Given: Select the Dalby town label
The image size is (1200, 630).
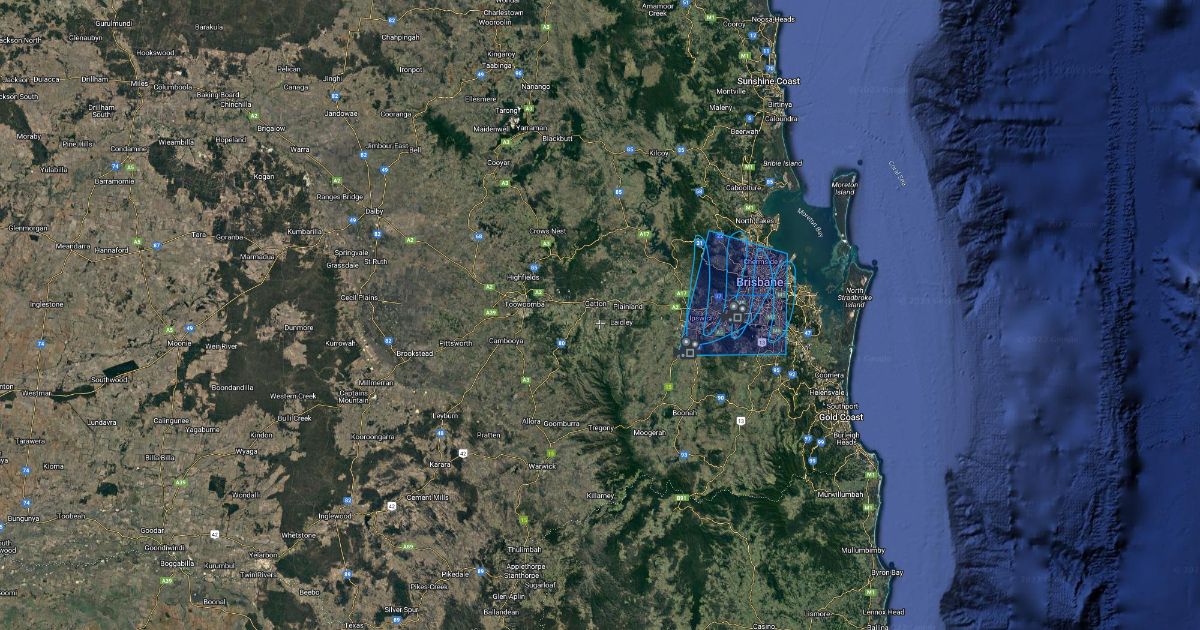Looking at the screenshot, I should [375, 212].
